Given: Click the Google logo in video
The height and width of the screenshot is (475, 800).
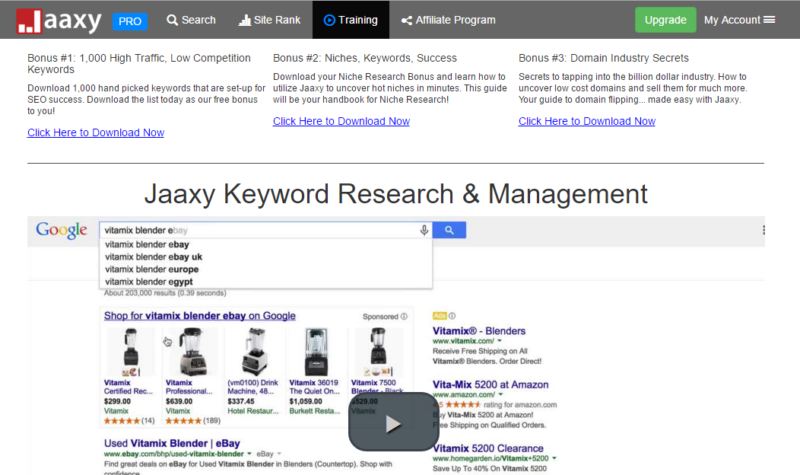Looking at the screenshot, I should [61, 231].
